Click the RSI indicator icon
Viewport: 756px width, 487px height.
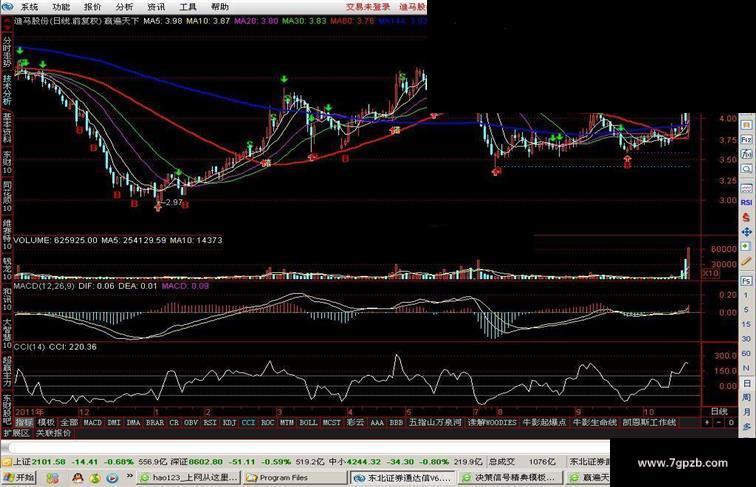746,203
